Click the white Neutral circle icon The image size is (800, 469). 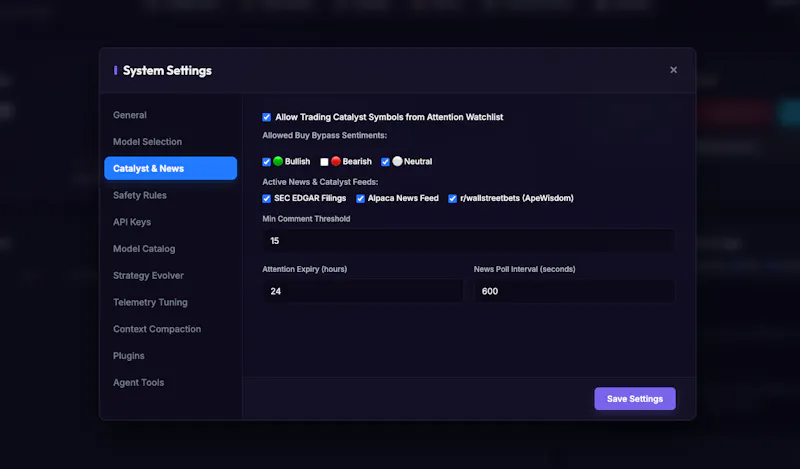pyautogui.click(x=397, y=161)
